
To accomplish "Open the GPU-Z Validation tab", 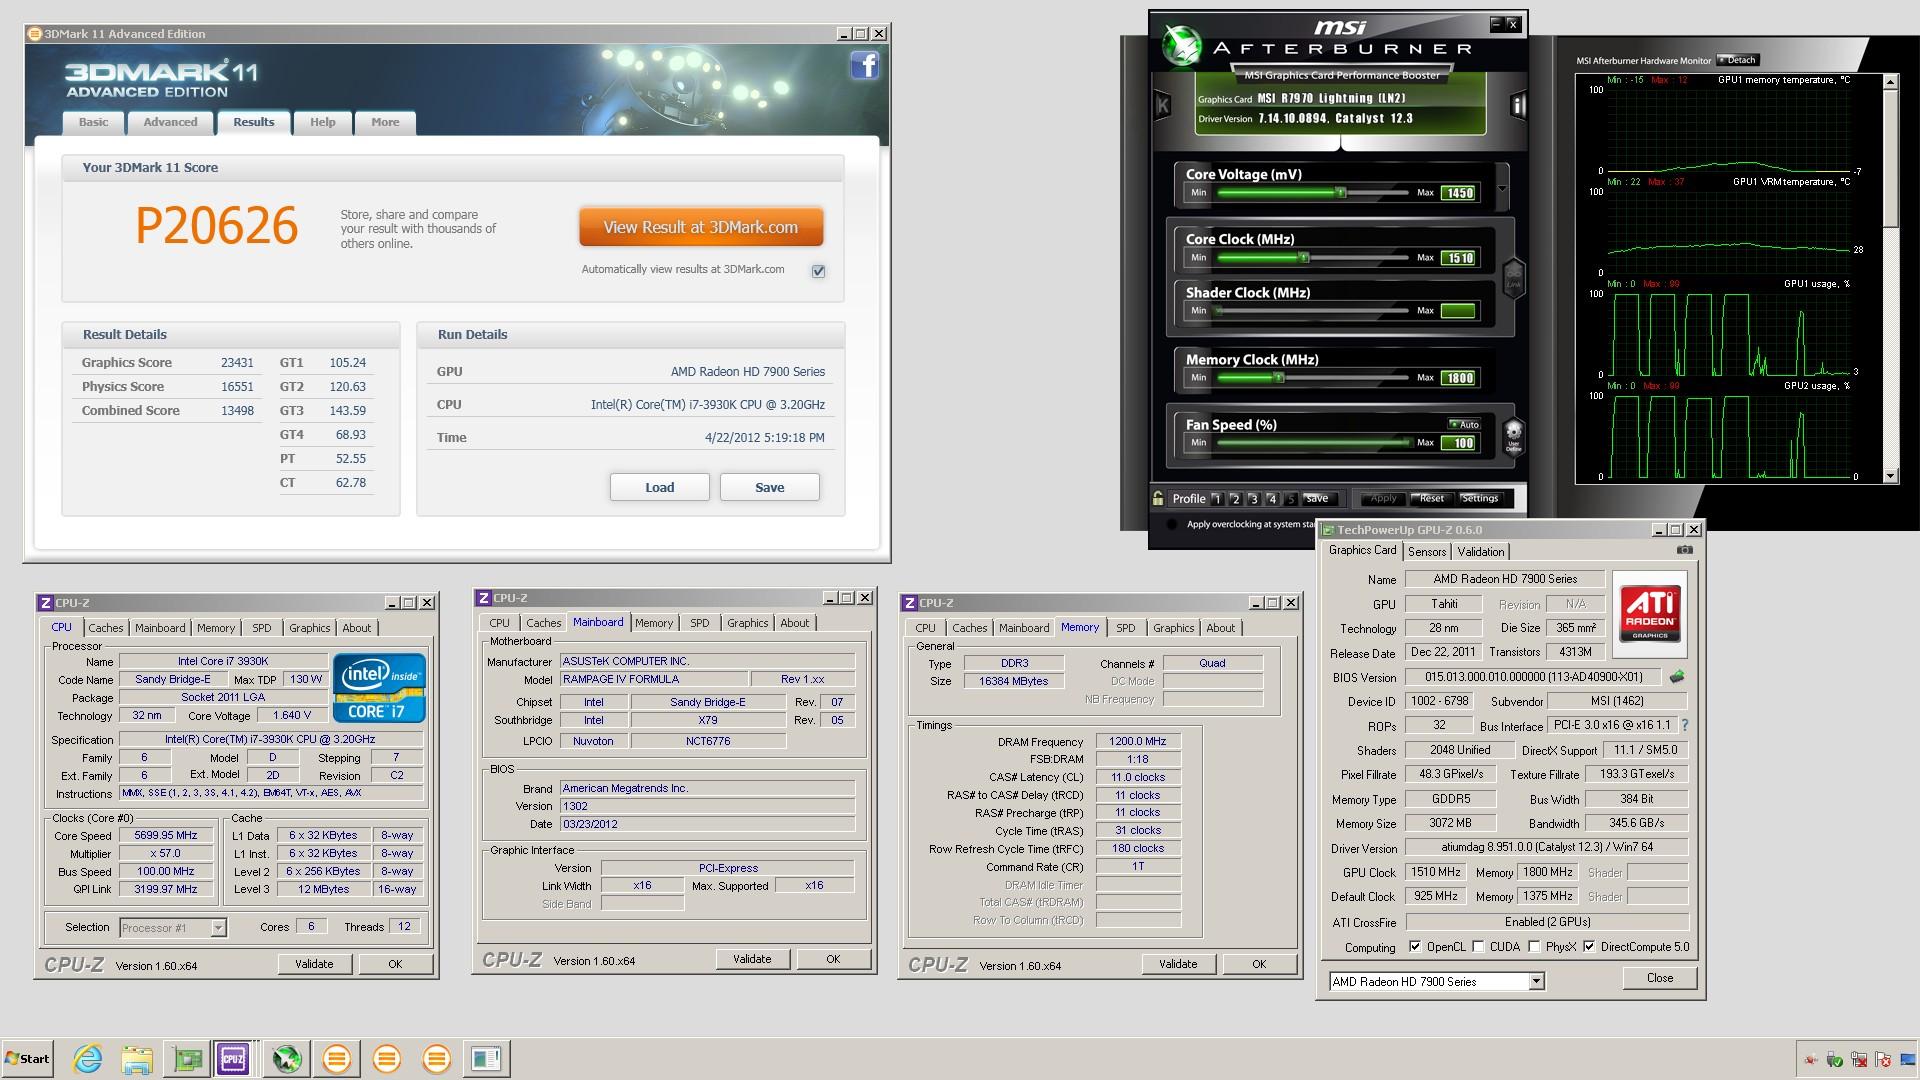I will 1480,551.
